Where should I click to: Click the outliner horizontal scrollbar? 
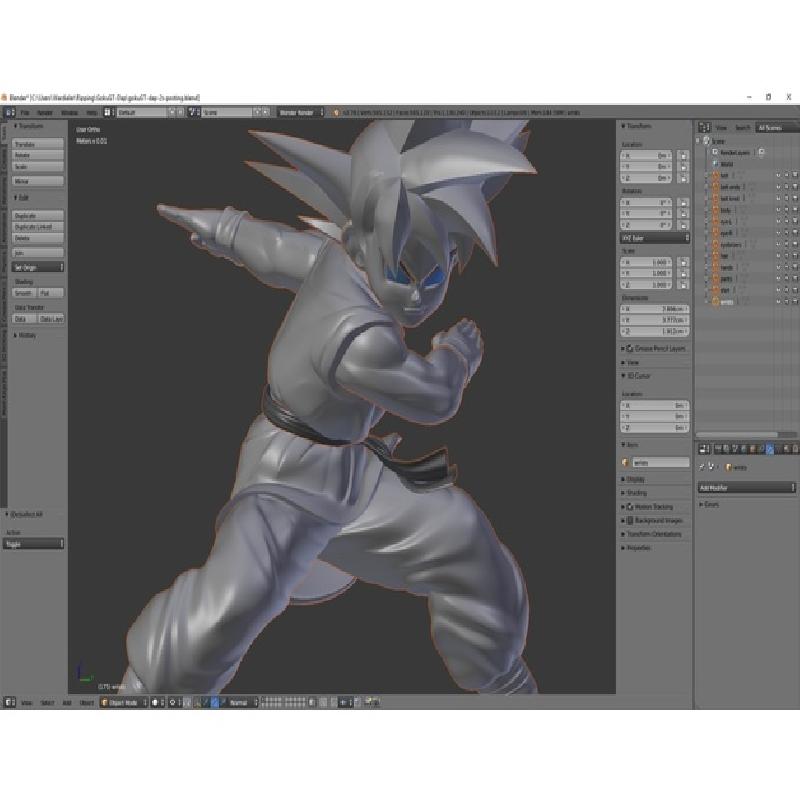point(737,435)
